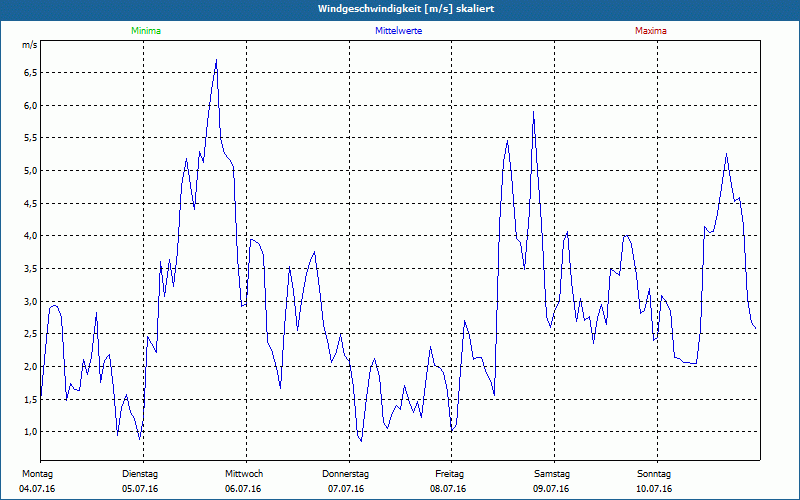
Task: Click the 2,5 y-axis value
Action: pyautogui.click(x=31, y=334)
